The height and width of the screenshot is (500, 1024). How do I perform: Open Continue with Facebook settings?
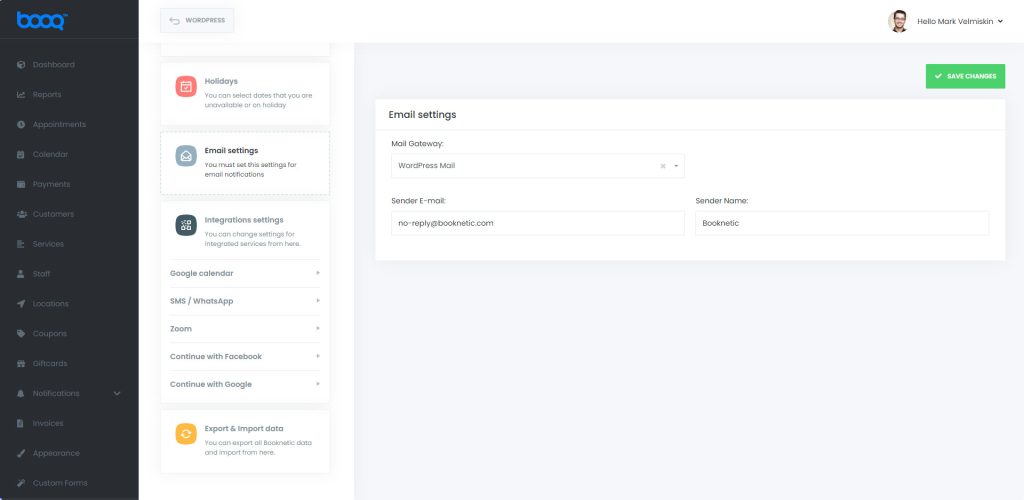point(245,356)
